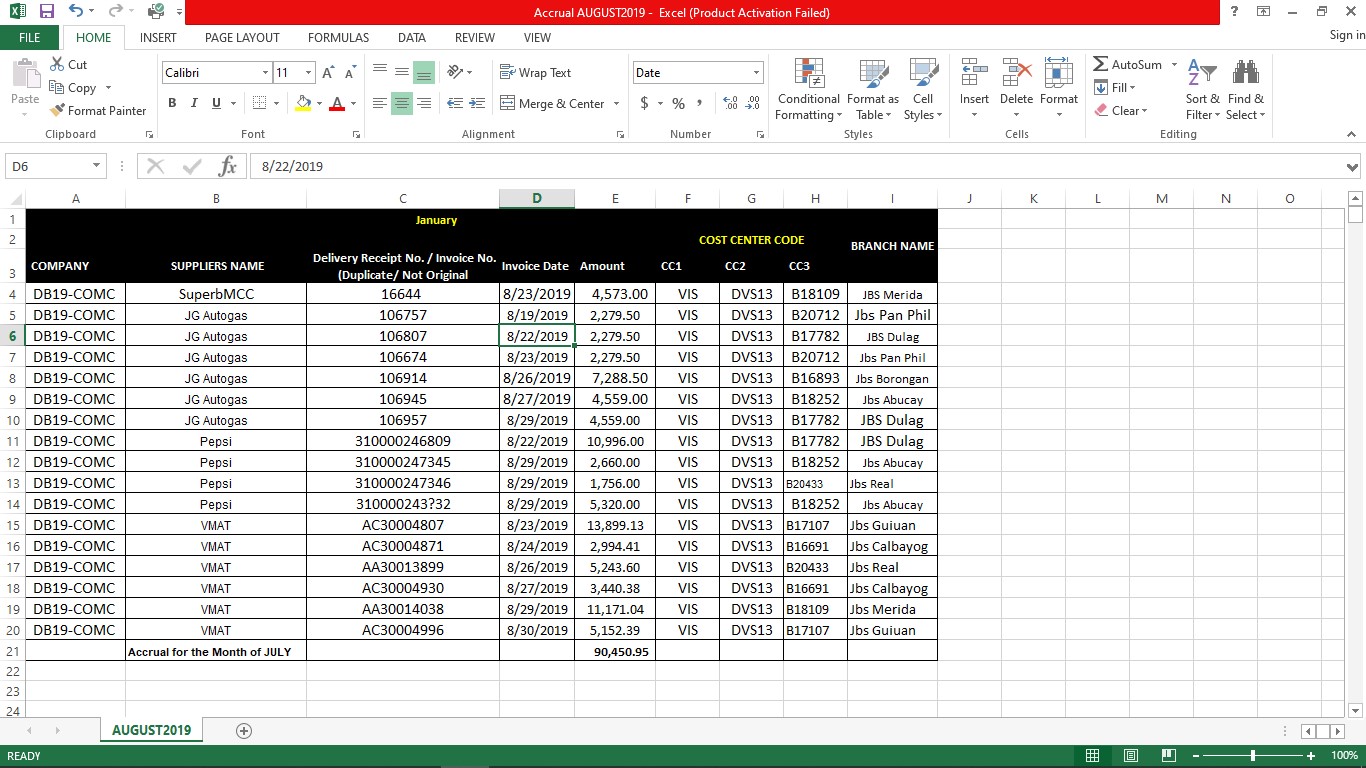This screenshot has width=1366, height=768.
Task: Open Find & Select binoculars
Action: (x=1246, y=89)
